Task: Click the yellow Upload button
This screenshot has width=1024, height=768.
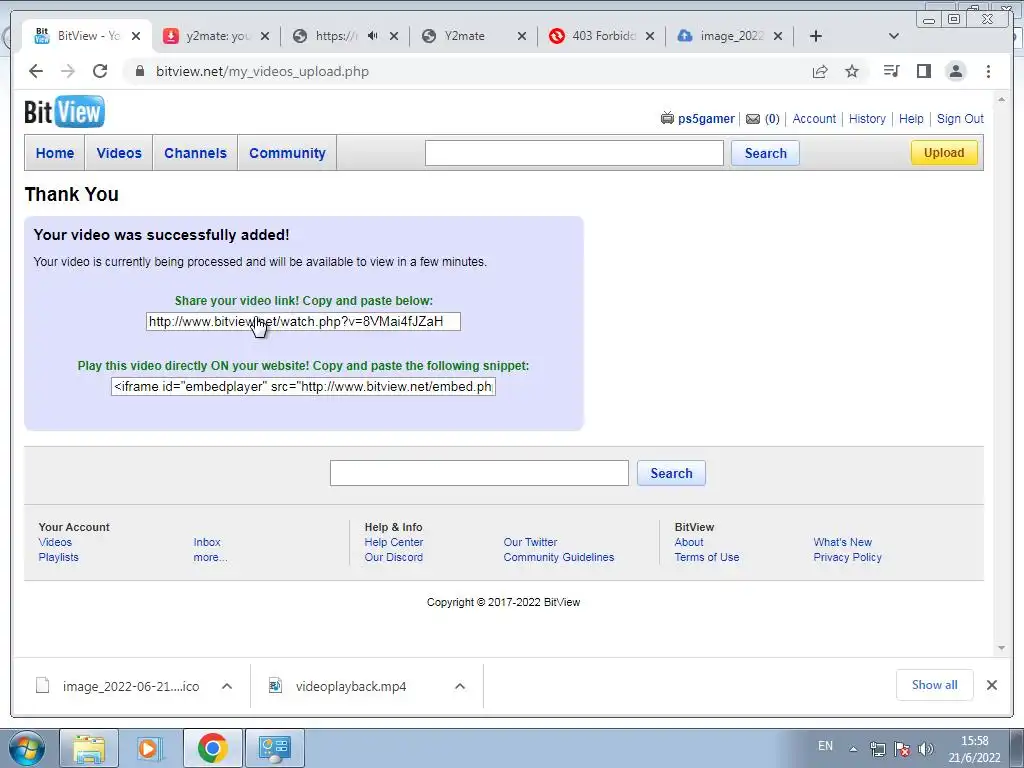Action: pos(944,153)
